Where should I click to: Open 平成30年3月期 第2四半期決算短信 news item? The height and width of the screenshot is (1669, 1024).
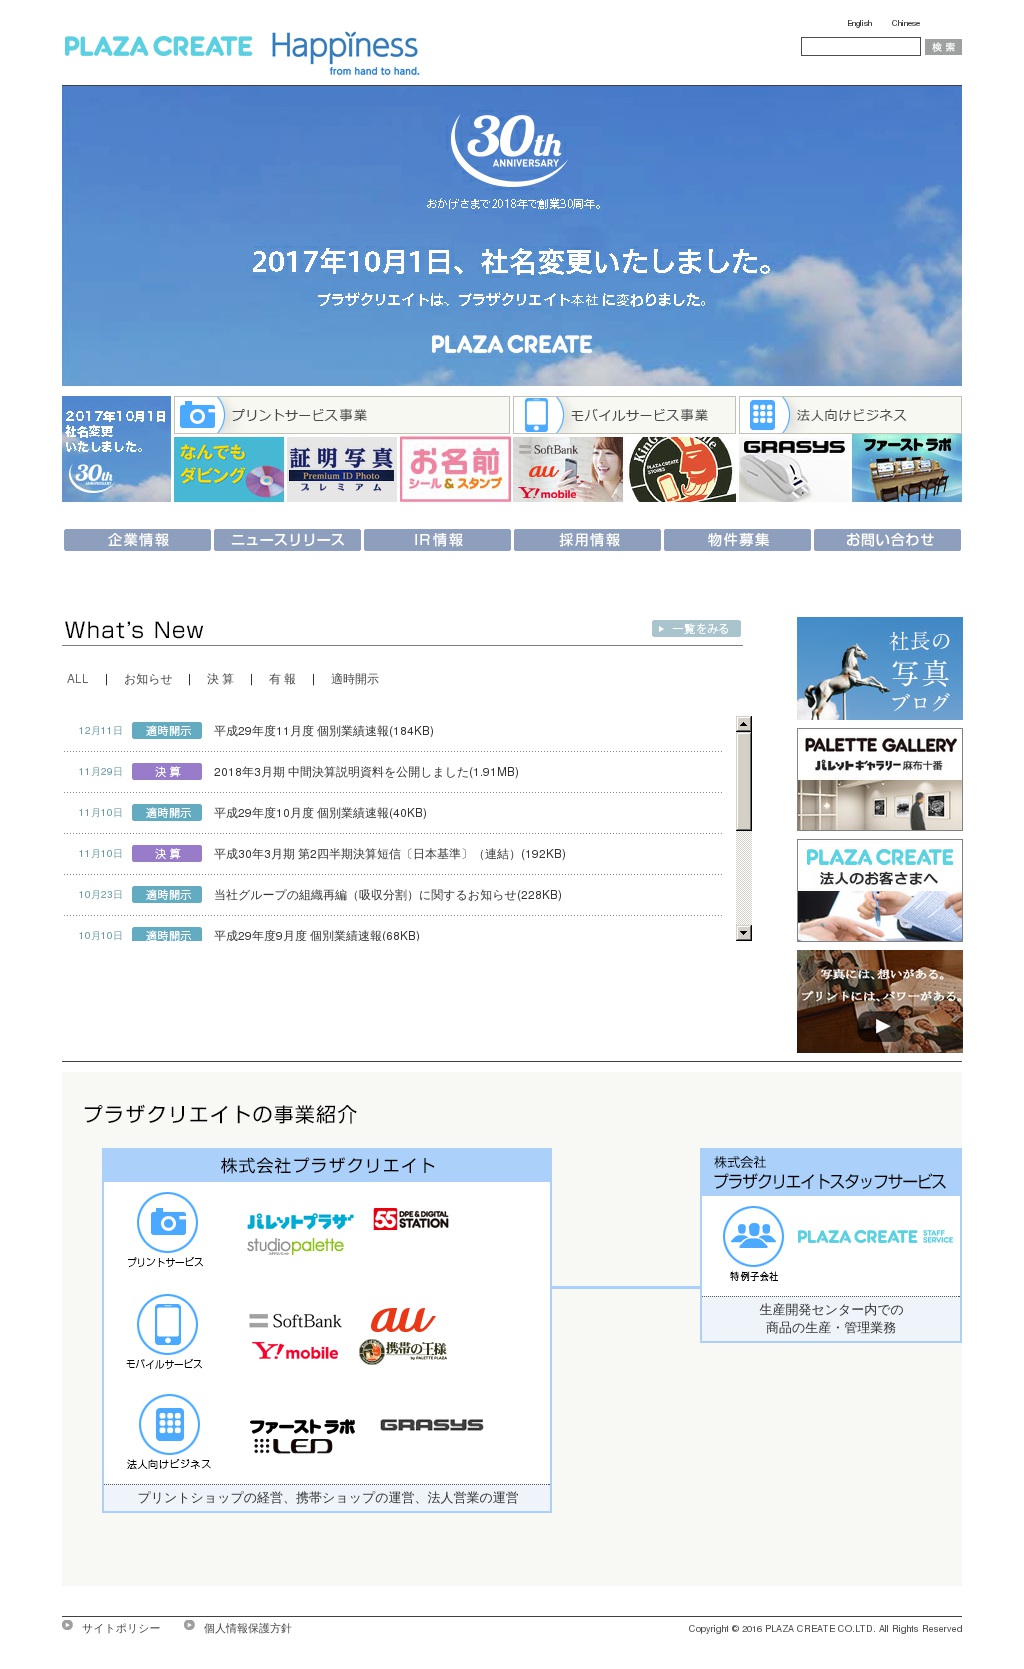[x=390, y=854]
